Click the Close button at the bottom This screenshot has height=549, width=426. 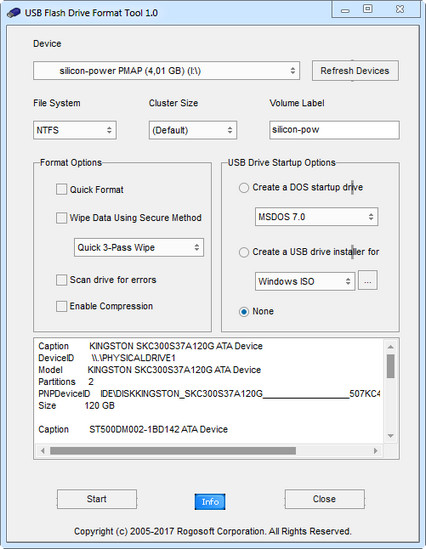point(324,499)
